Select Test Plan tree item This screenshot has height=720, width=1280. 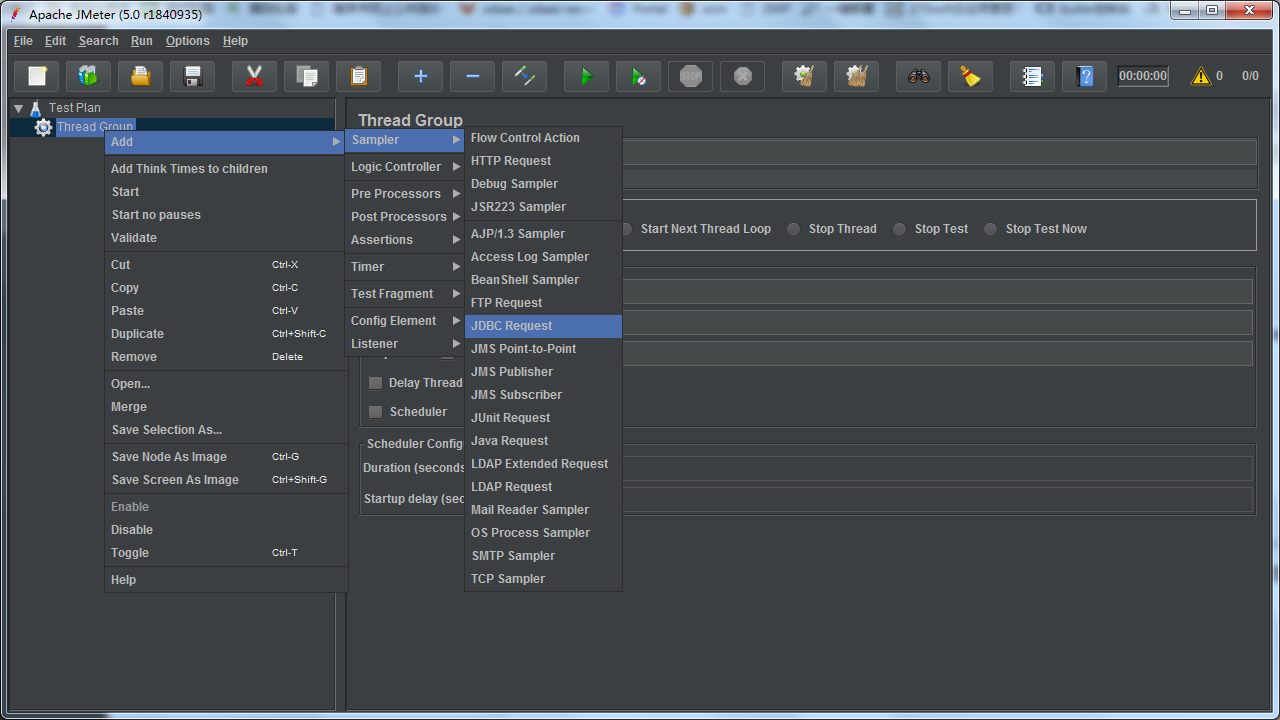(x=75, y=108)
